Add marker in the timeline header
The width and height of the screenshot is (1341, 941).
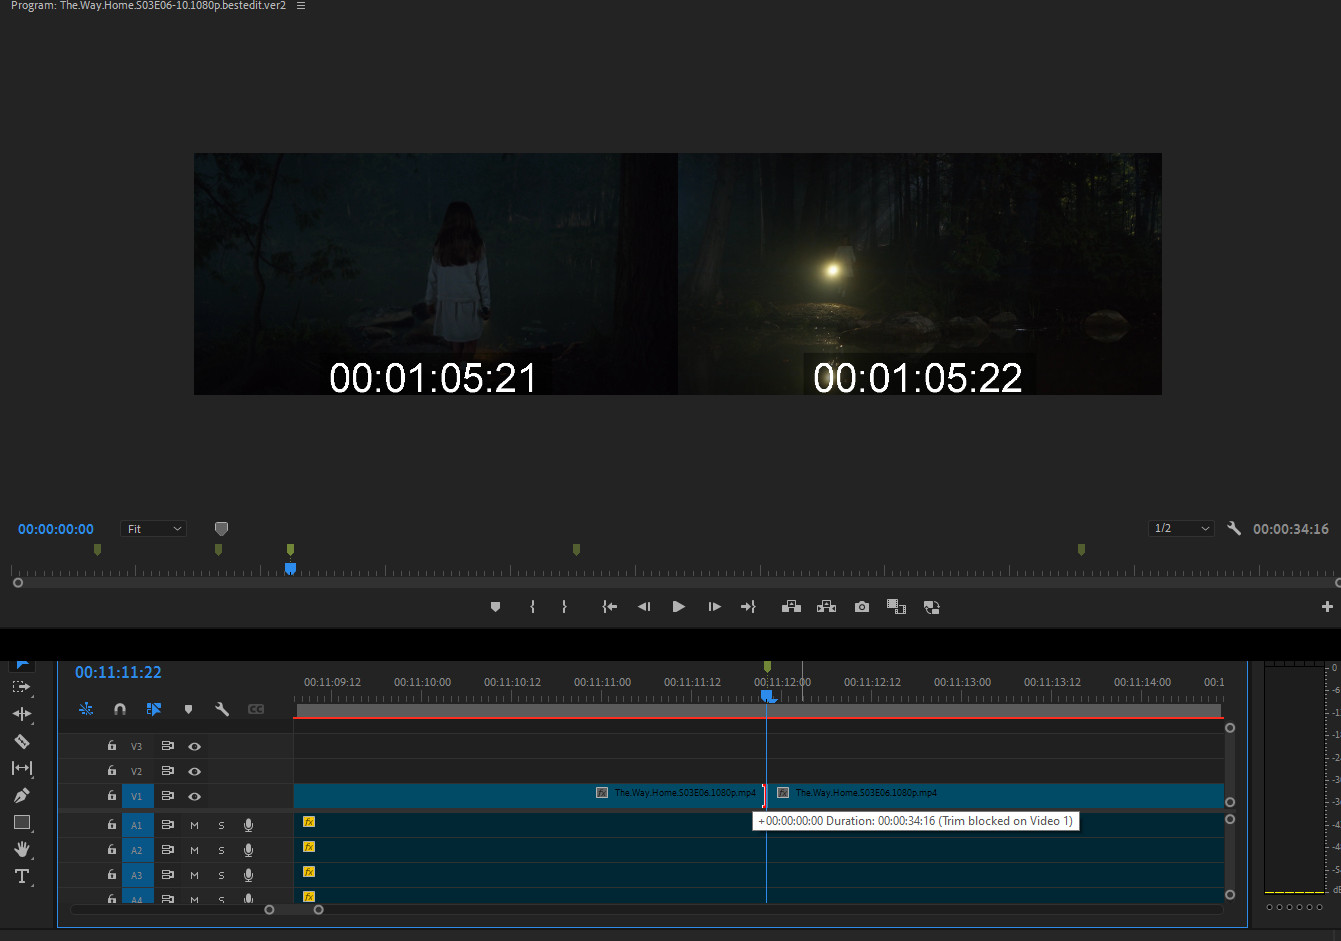click(x=188, y=709)
